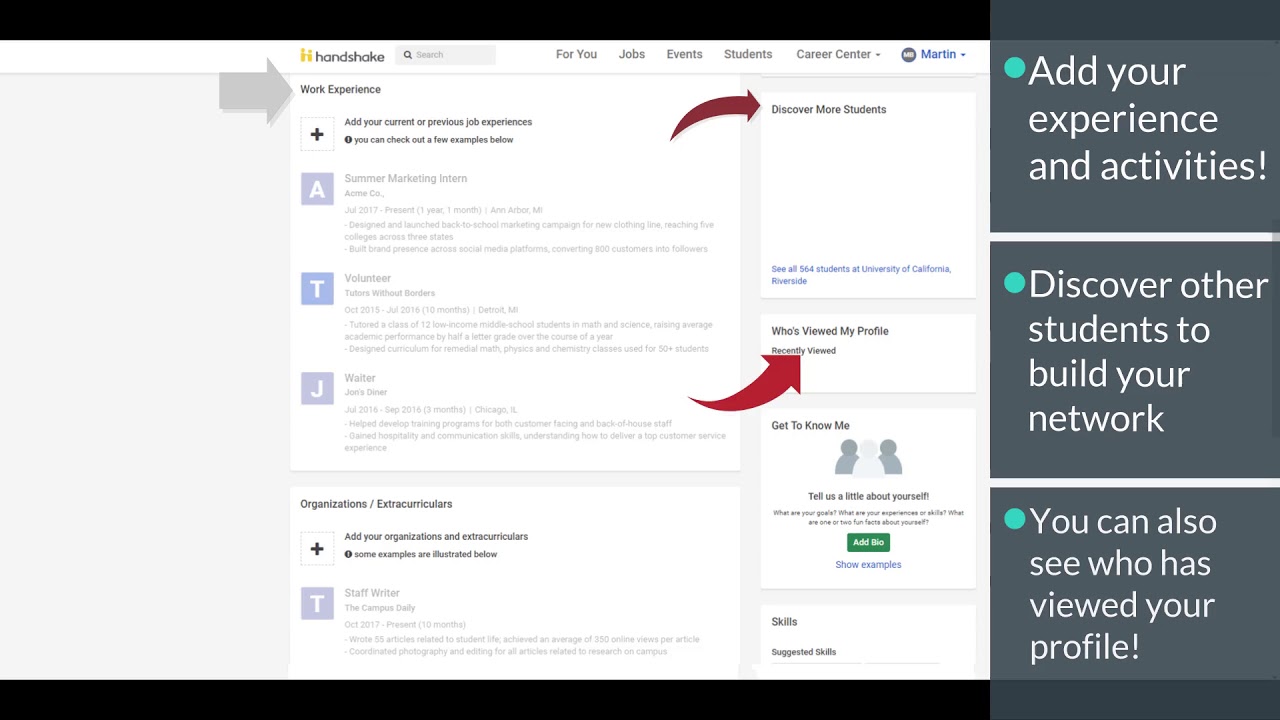Open the Career Center dropdown
The width and height of the screenshot is (1280, 720).
[x=838, y=55]
